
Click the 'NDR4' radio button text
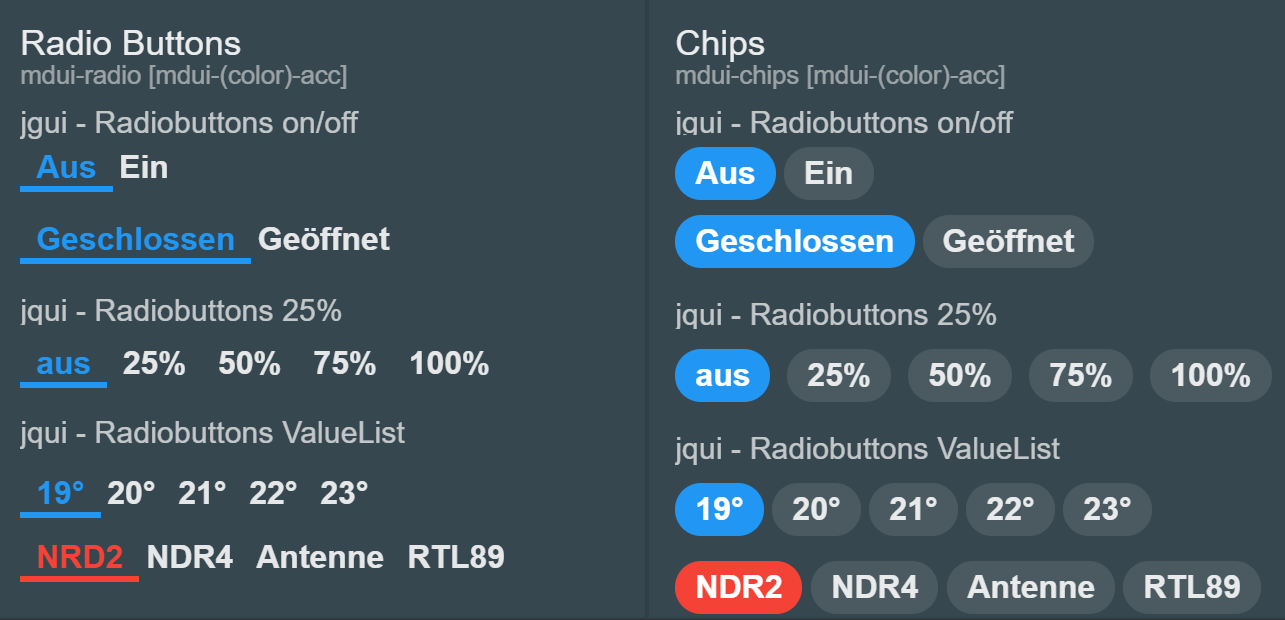pos(190,557)
